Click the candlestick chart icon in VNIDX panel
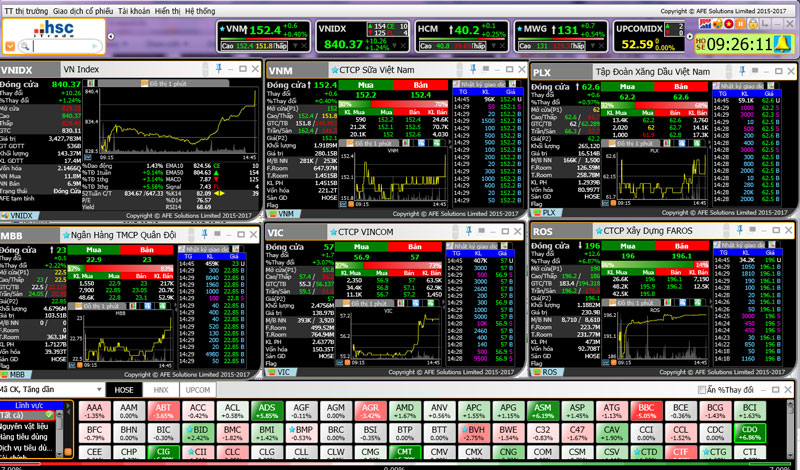The image size is (800, 470). (91, 83)
